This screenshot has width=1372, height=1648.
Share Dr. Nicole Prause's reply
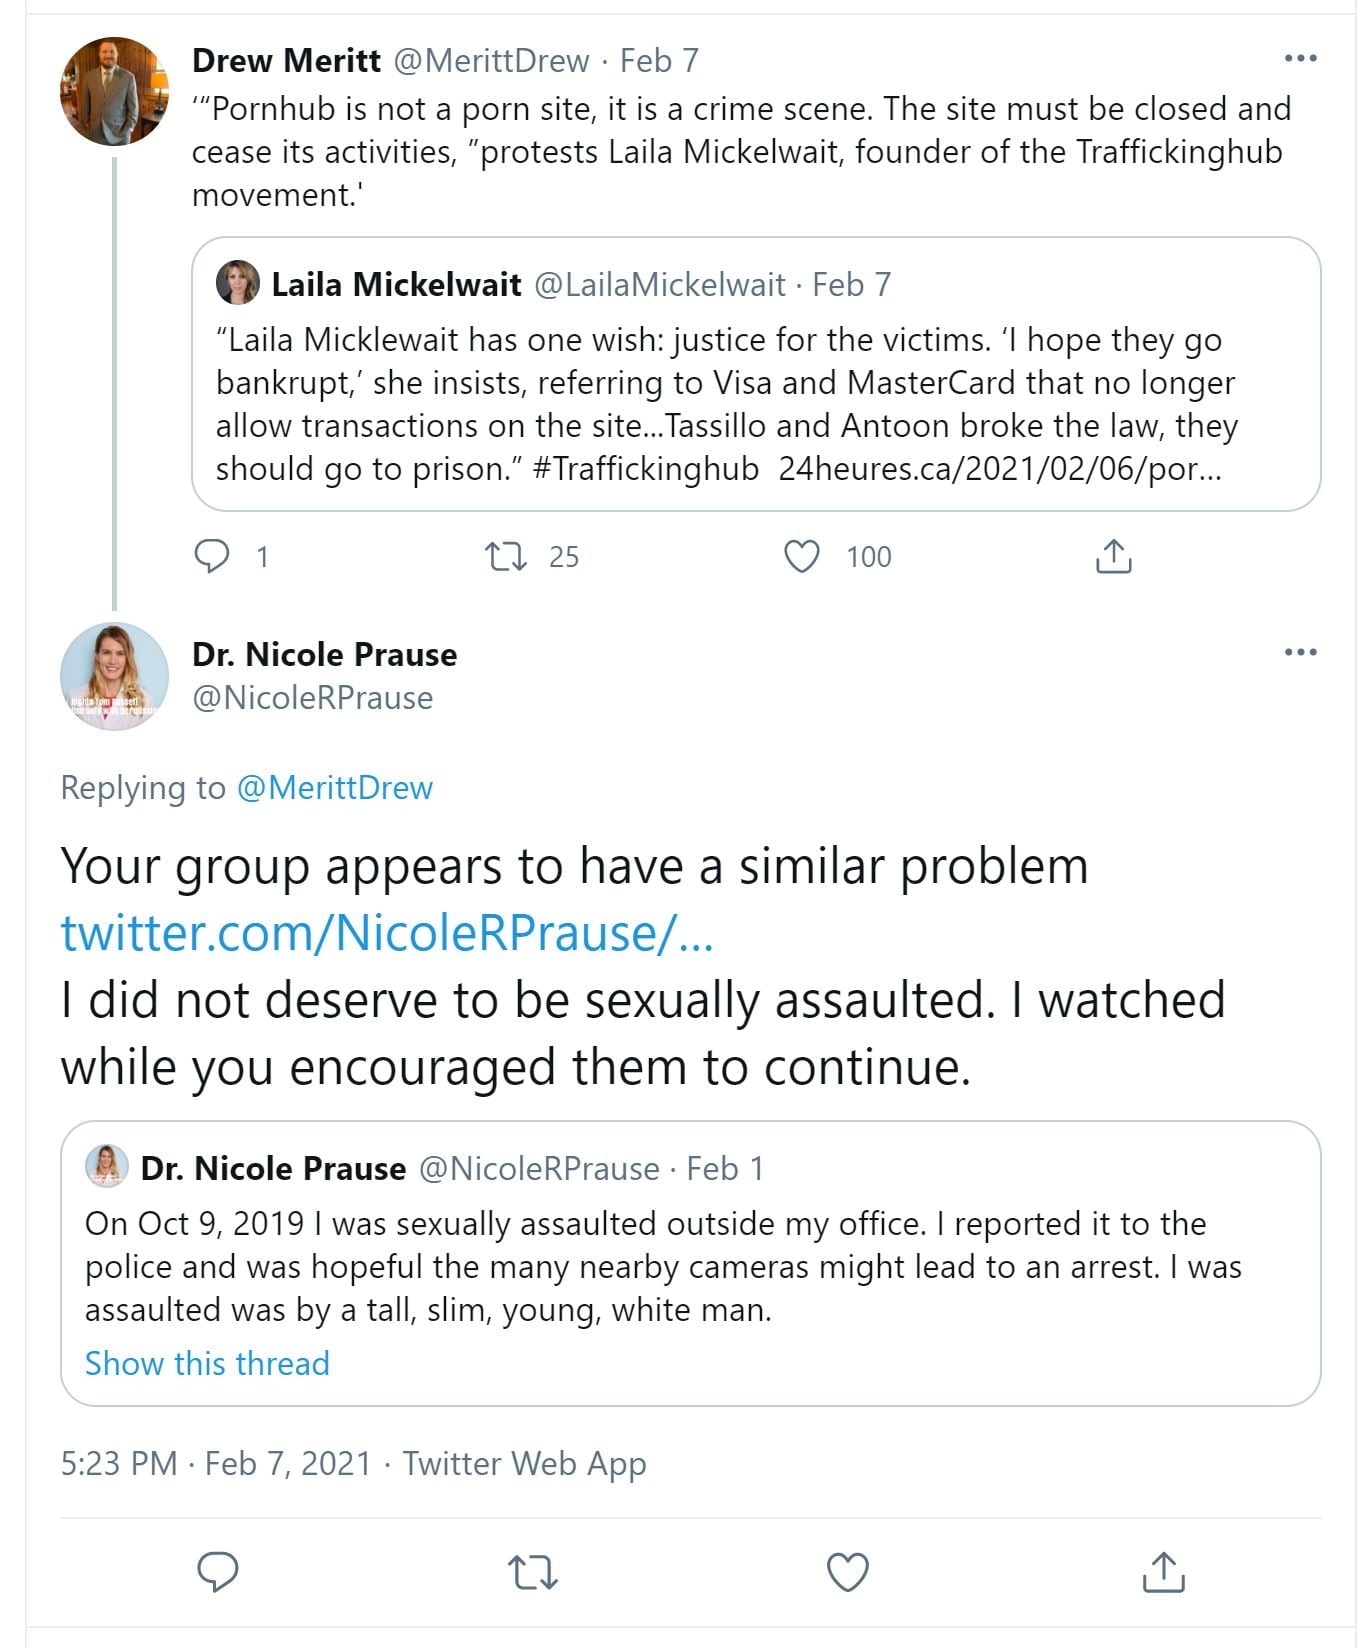pyautogui.click(x=1163, y=1572)
